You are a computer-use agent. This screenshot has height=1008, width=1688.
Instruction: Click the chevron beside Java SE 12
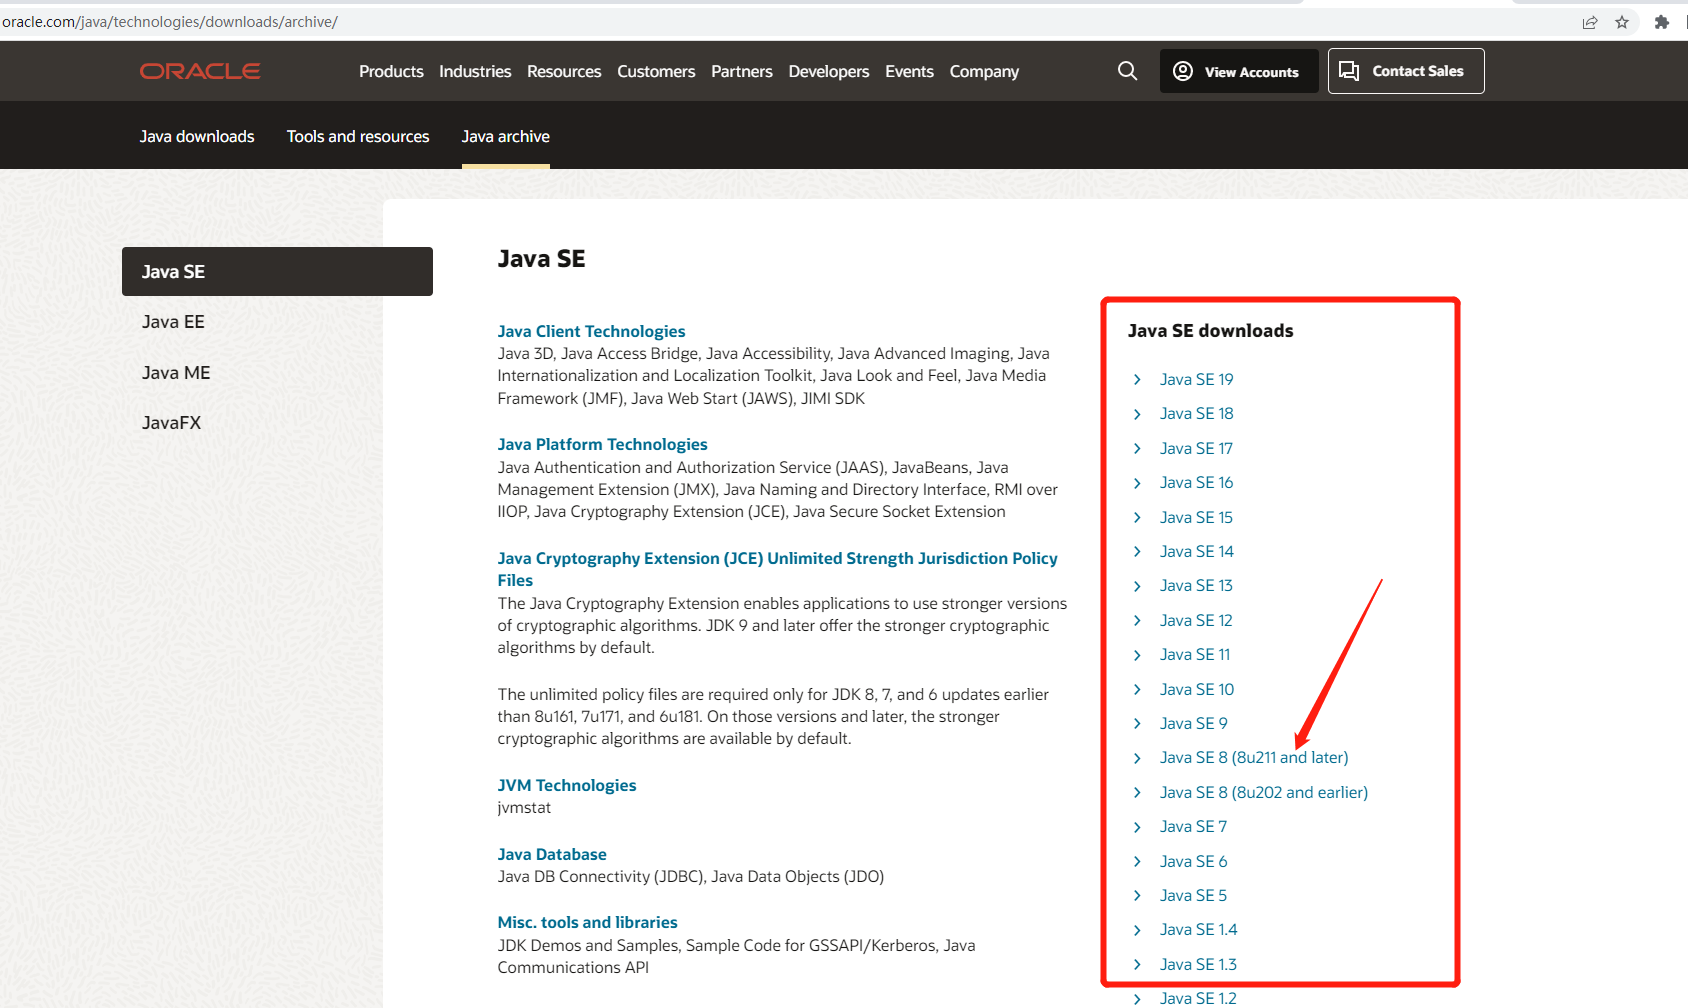1137,621
